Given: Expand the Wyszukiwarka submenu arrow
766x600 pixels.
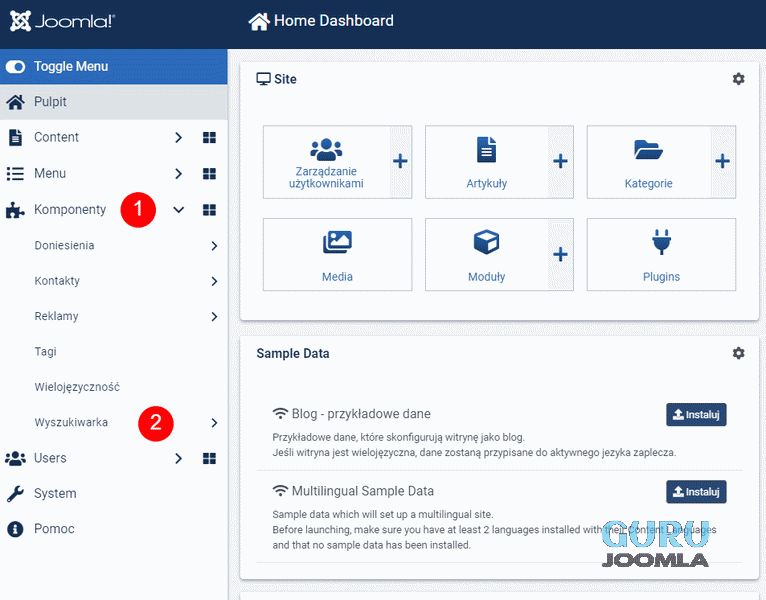Looking at the screenshot, I should pyautogui.click(x=214, y=423).
